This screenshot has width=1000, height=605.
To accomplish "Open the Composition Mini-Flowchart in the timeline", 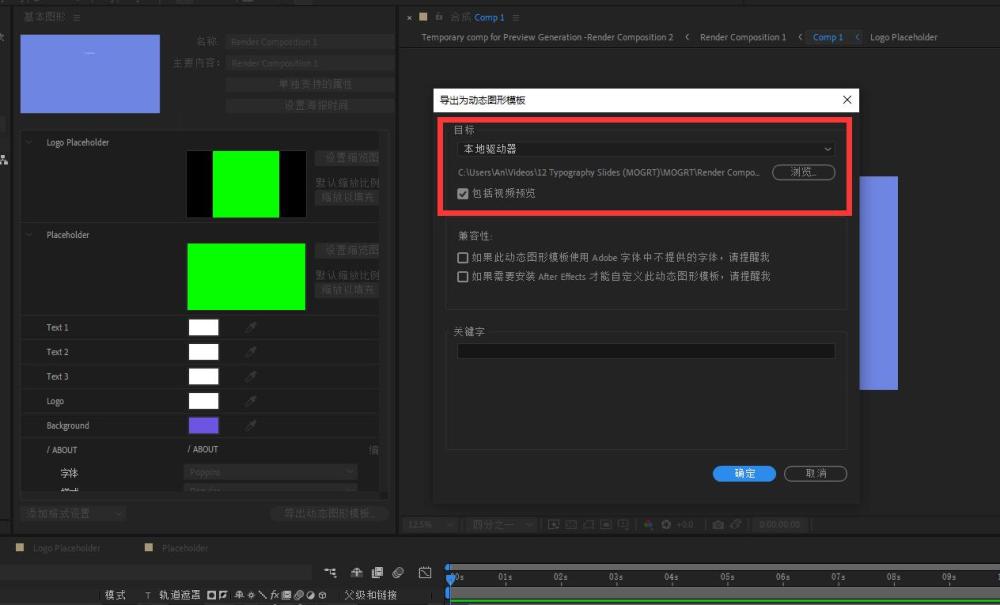I will pos(330,572).
